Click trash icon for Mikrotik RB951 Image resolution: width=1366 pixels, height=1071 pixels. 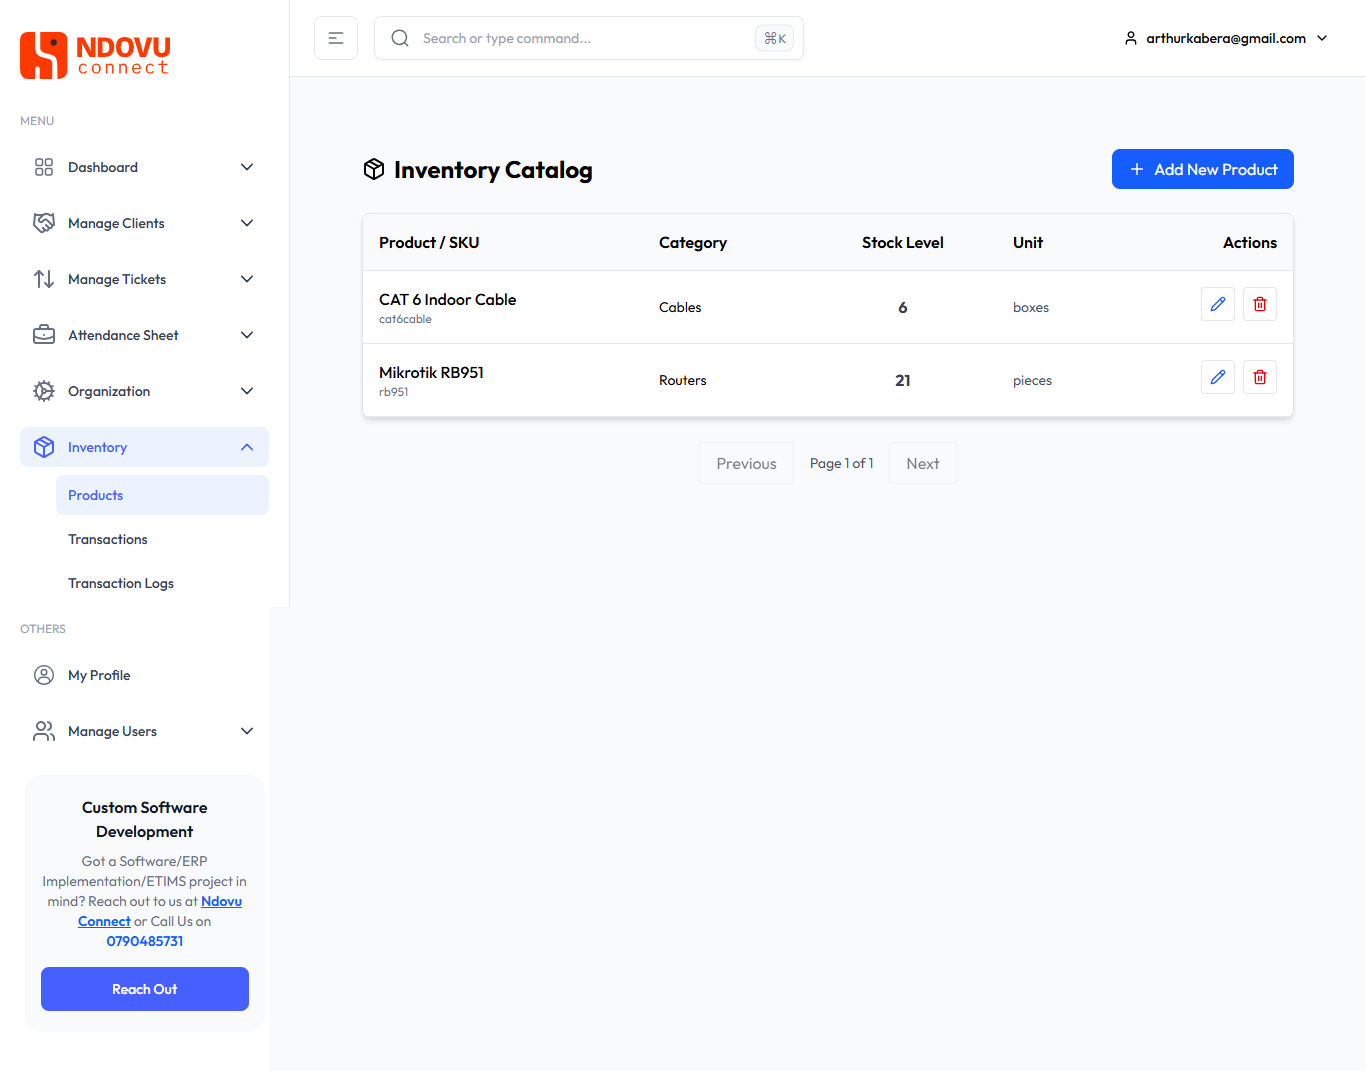coord(1259,377)
